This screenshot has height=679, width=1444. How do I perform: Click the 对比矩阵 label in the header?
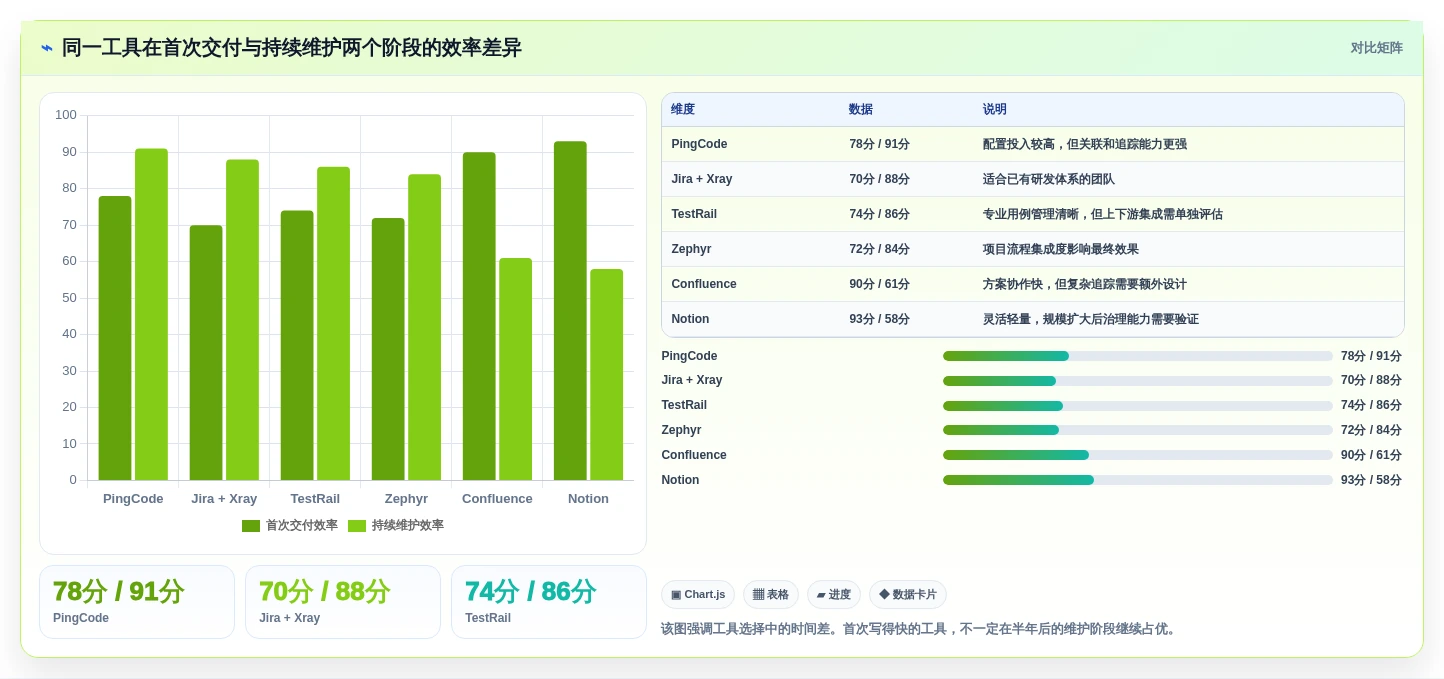1376,48
